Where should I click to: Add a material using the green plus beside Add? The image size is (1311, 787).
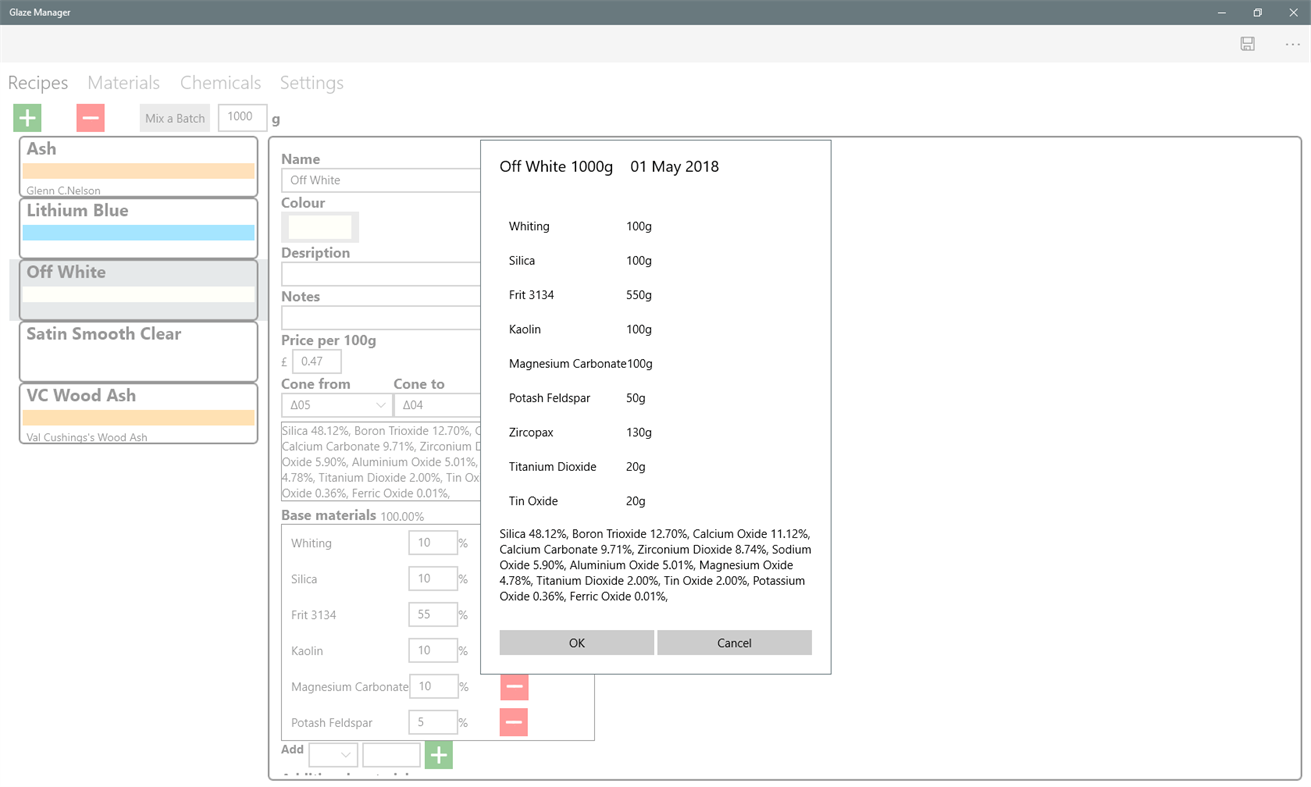[x=438, y=754]
